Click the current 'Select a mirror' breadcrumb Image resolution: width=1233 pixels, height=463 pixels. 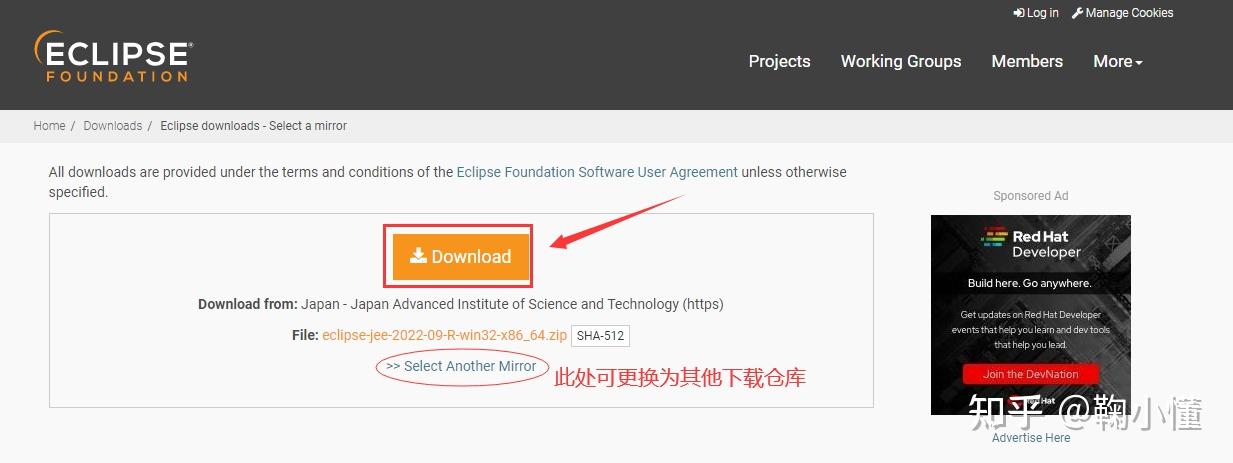click(x=253, y=126)
